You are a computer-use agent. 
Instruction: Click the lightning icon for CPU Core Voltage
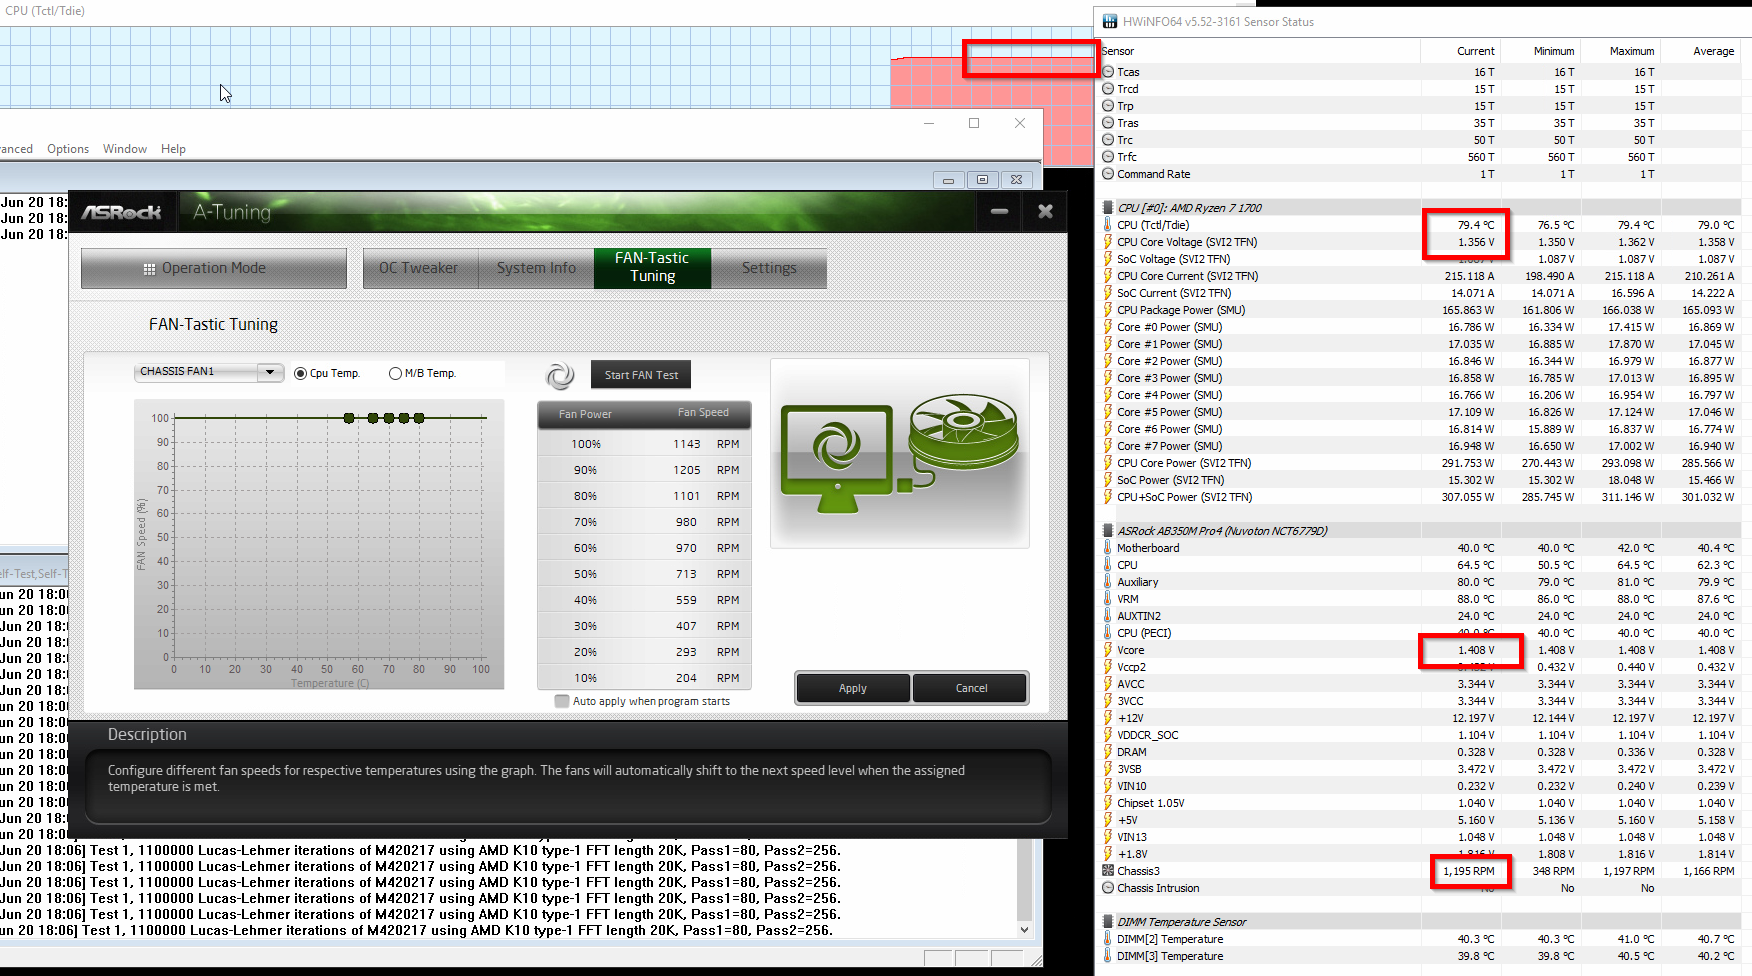click(x=1108, y=242)
